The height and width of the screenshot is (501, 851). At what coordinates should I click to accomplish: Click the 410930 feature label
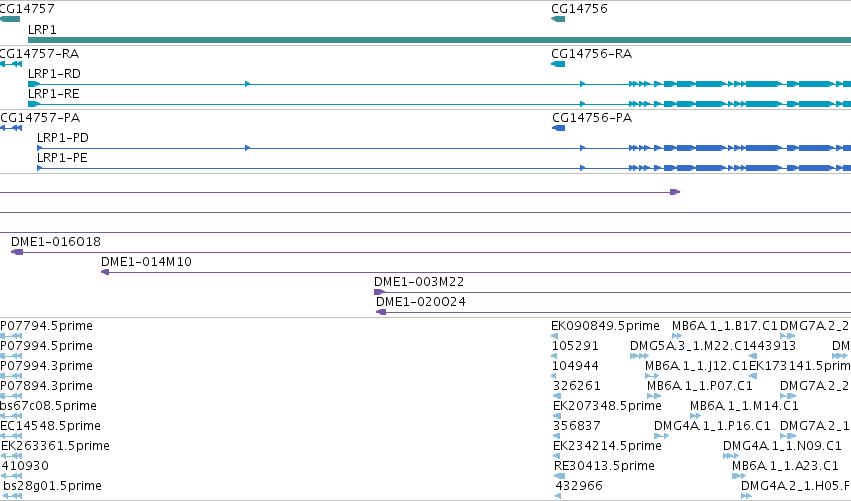(x=26, y=466)
